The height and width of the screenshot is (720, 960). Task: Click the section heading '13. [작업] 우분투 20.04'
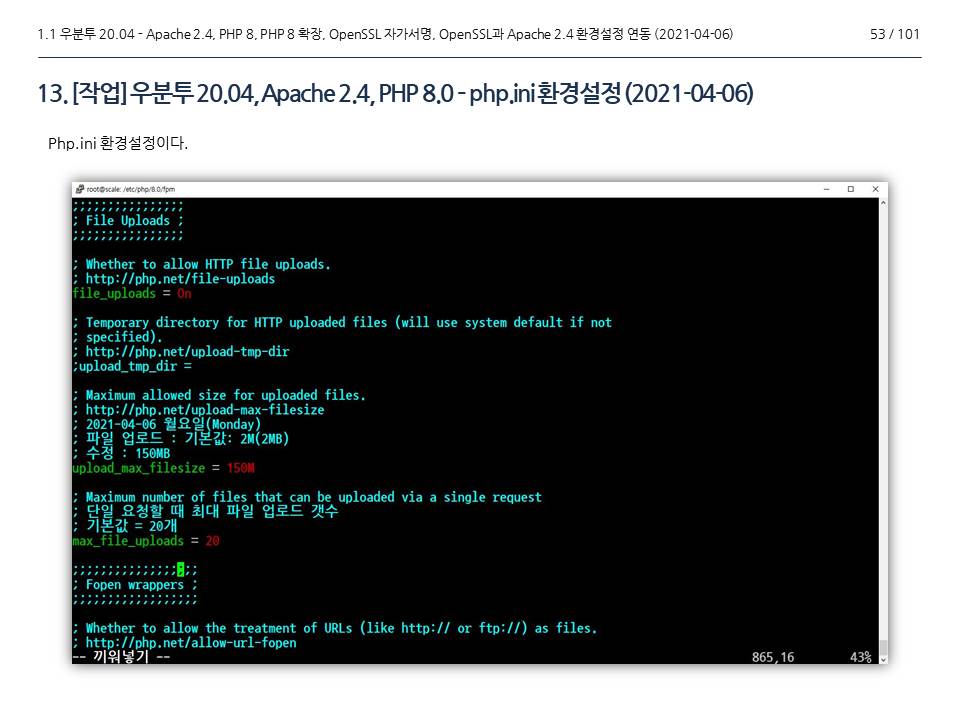[396, 94]
